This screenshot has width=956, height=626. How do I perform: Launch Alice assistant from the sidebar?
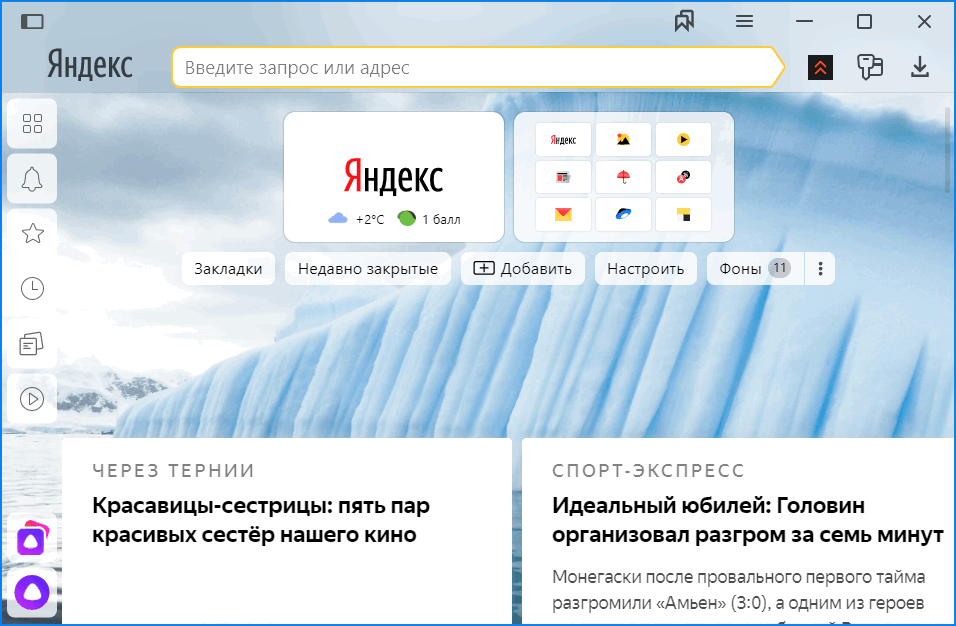point(31,592)
